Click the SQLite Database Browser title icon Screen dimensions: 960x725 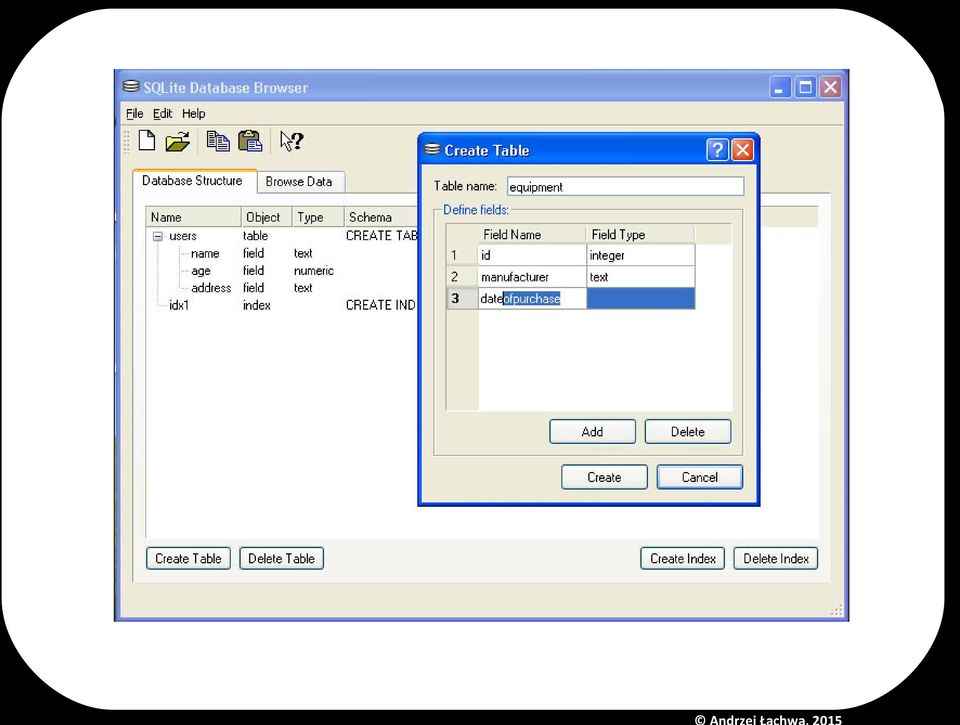(130, 87)
